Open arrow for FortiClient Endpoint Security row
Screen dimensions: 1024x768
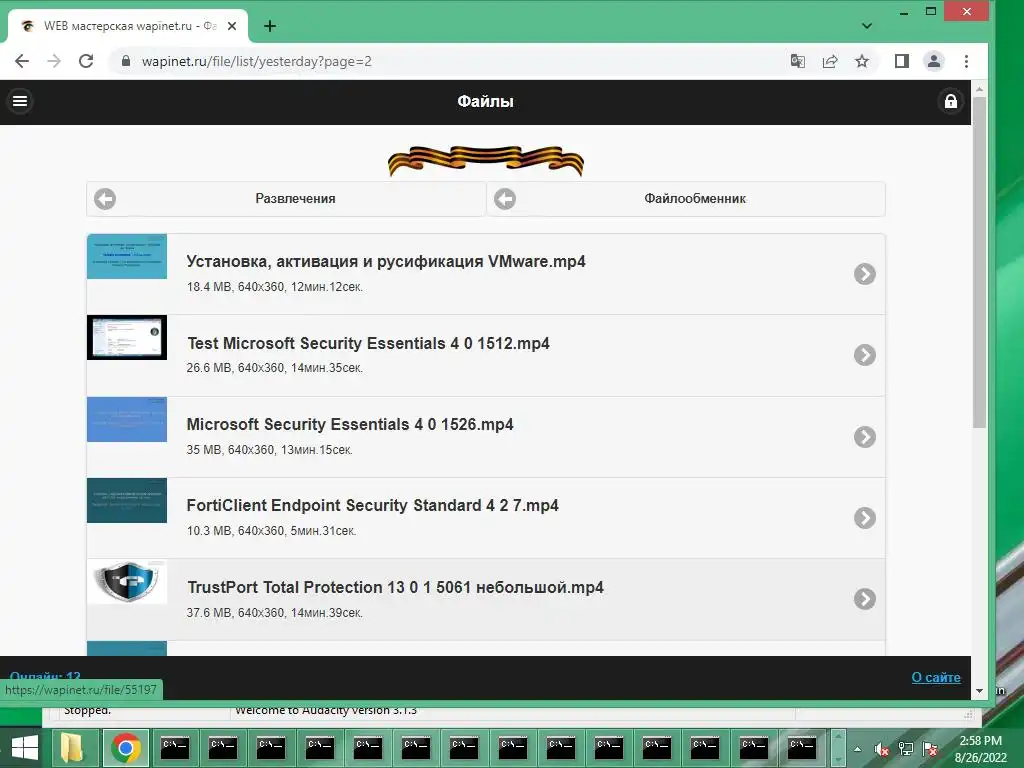[x=865, y=518]
